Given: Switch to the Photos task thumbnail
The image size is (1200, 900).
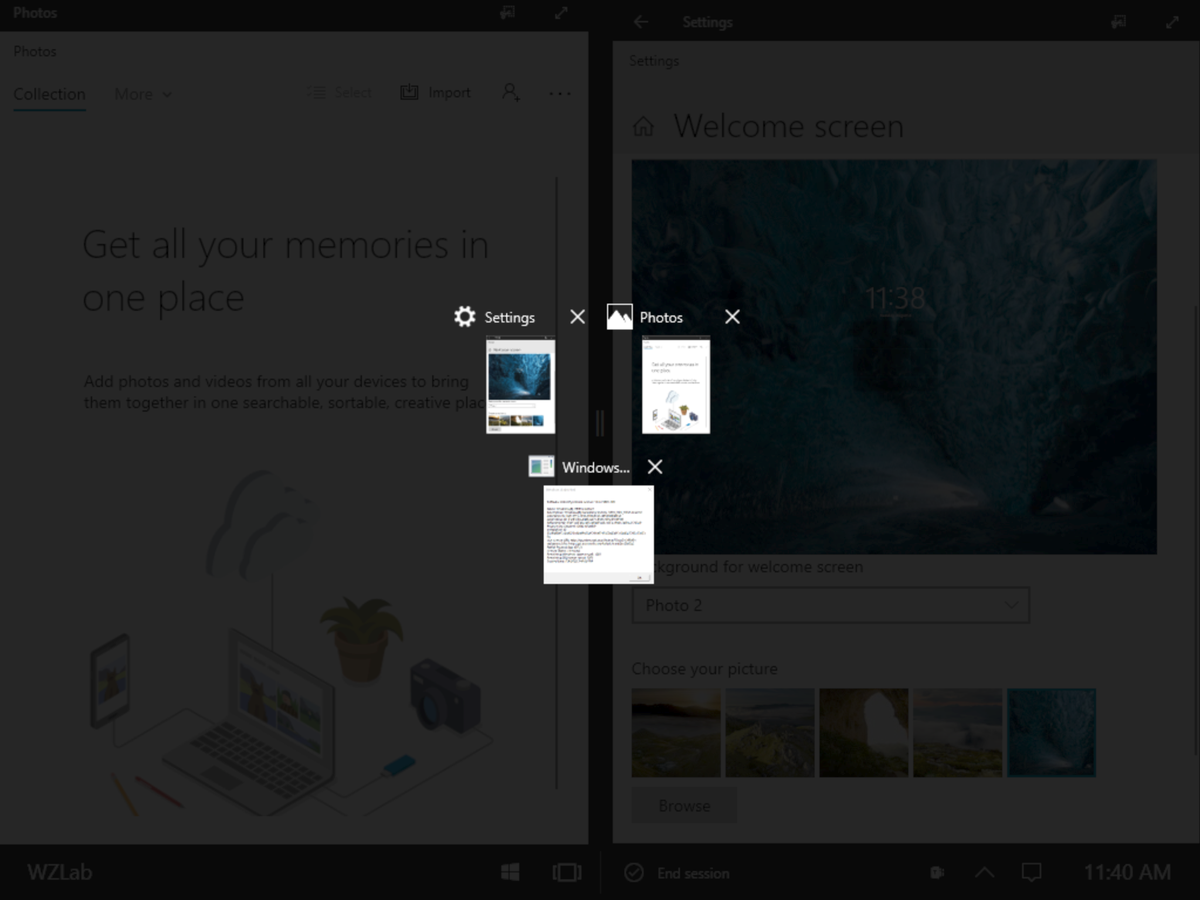Looking at the screenshot, I should [x=676, y=385].
